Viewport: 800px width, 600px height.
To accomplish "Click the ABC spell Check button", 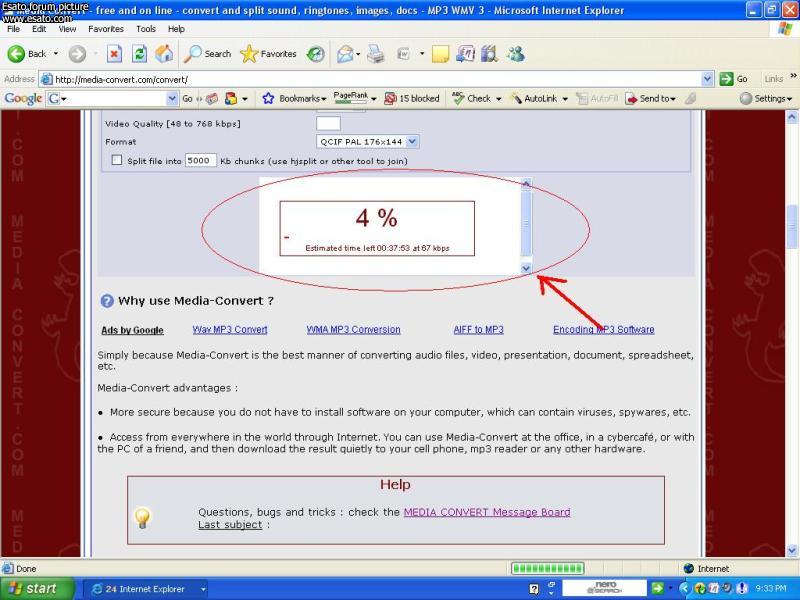I will pyautogui.click(x=471, y=98).
